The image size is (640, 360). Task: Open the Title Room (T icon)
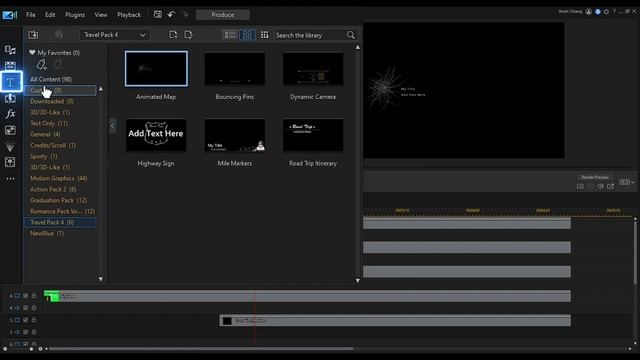click(x=10, y=82)
